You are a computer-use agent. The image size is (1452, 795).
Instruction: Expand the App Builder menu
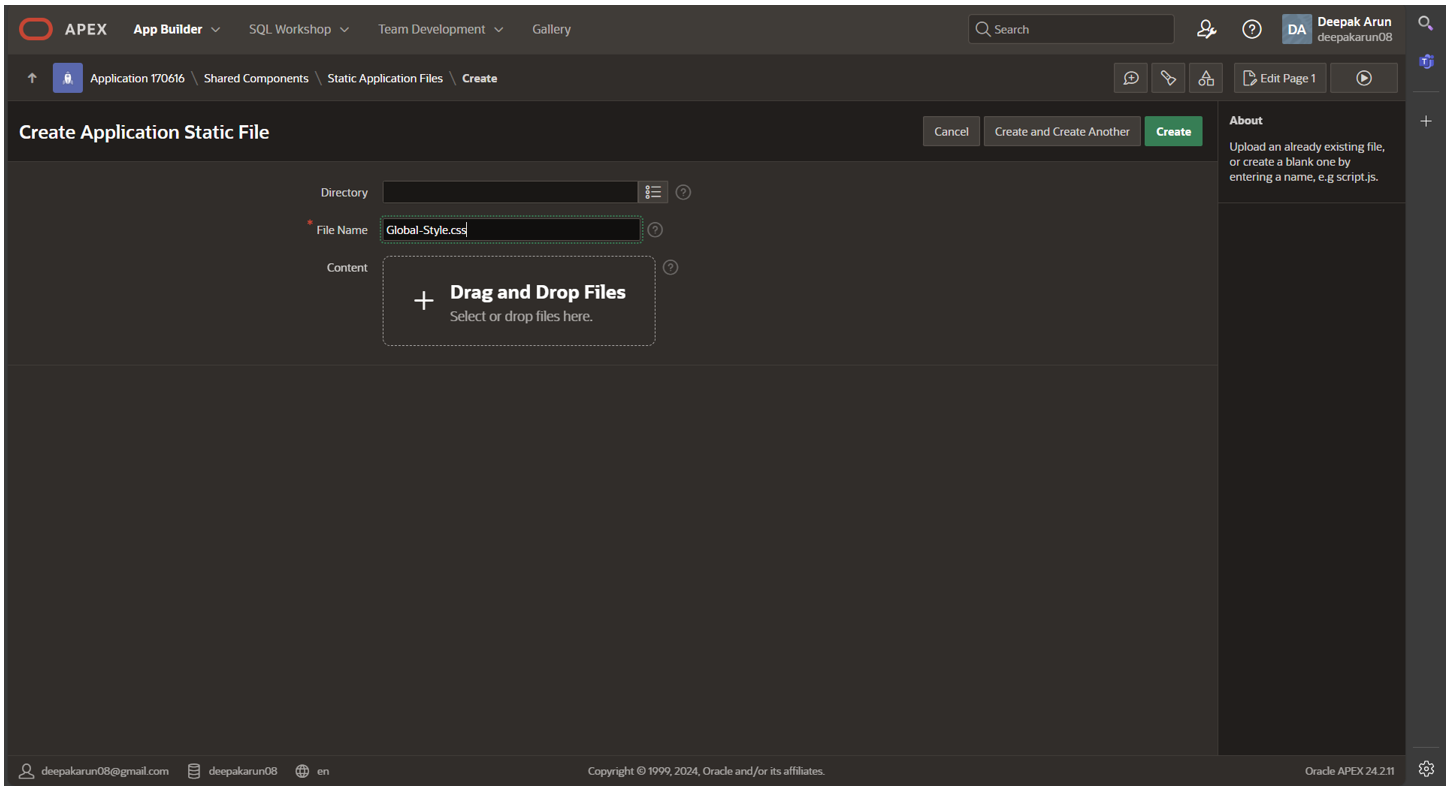[177, 29]
